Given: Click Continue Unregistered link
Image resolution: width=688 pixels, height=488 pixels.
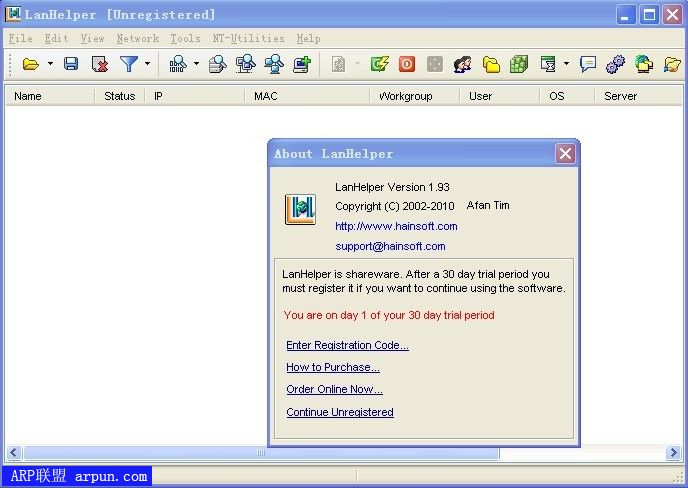Looking at the screenshot, I should click(340, 413).
